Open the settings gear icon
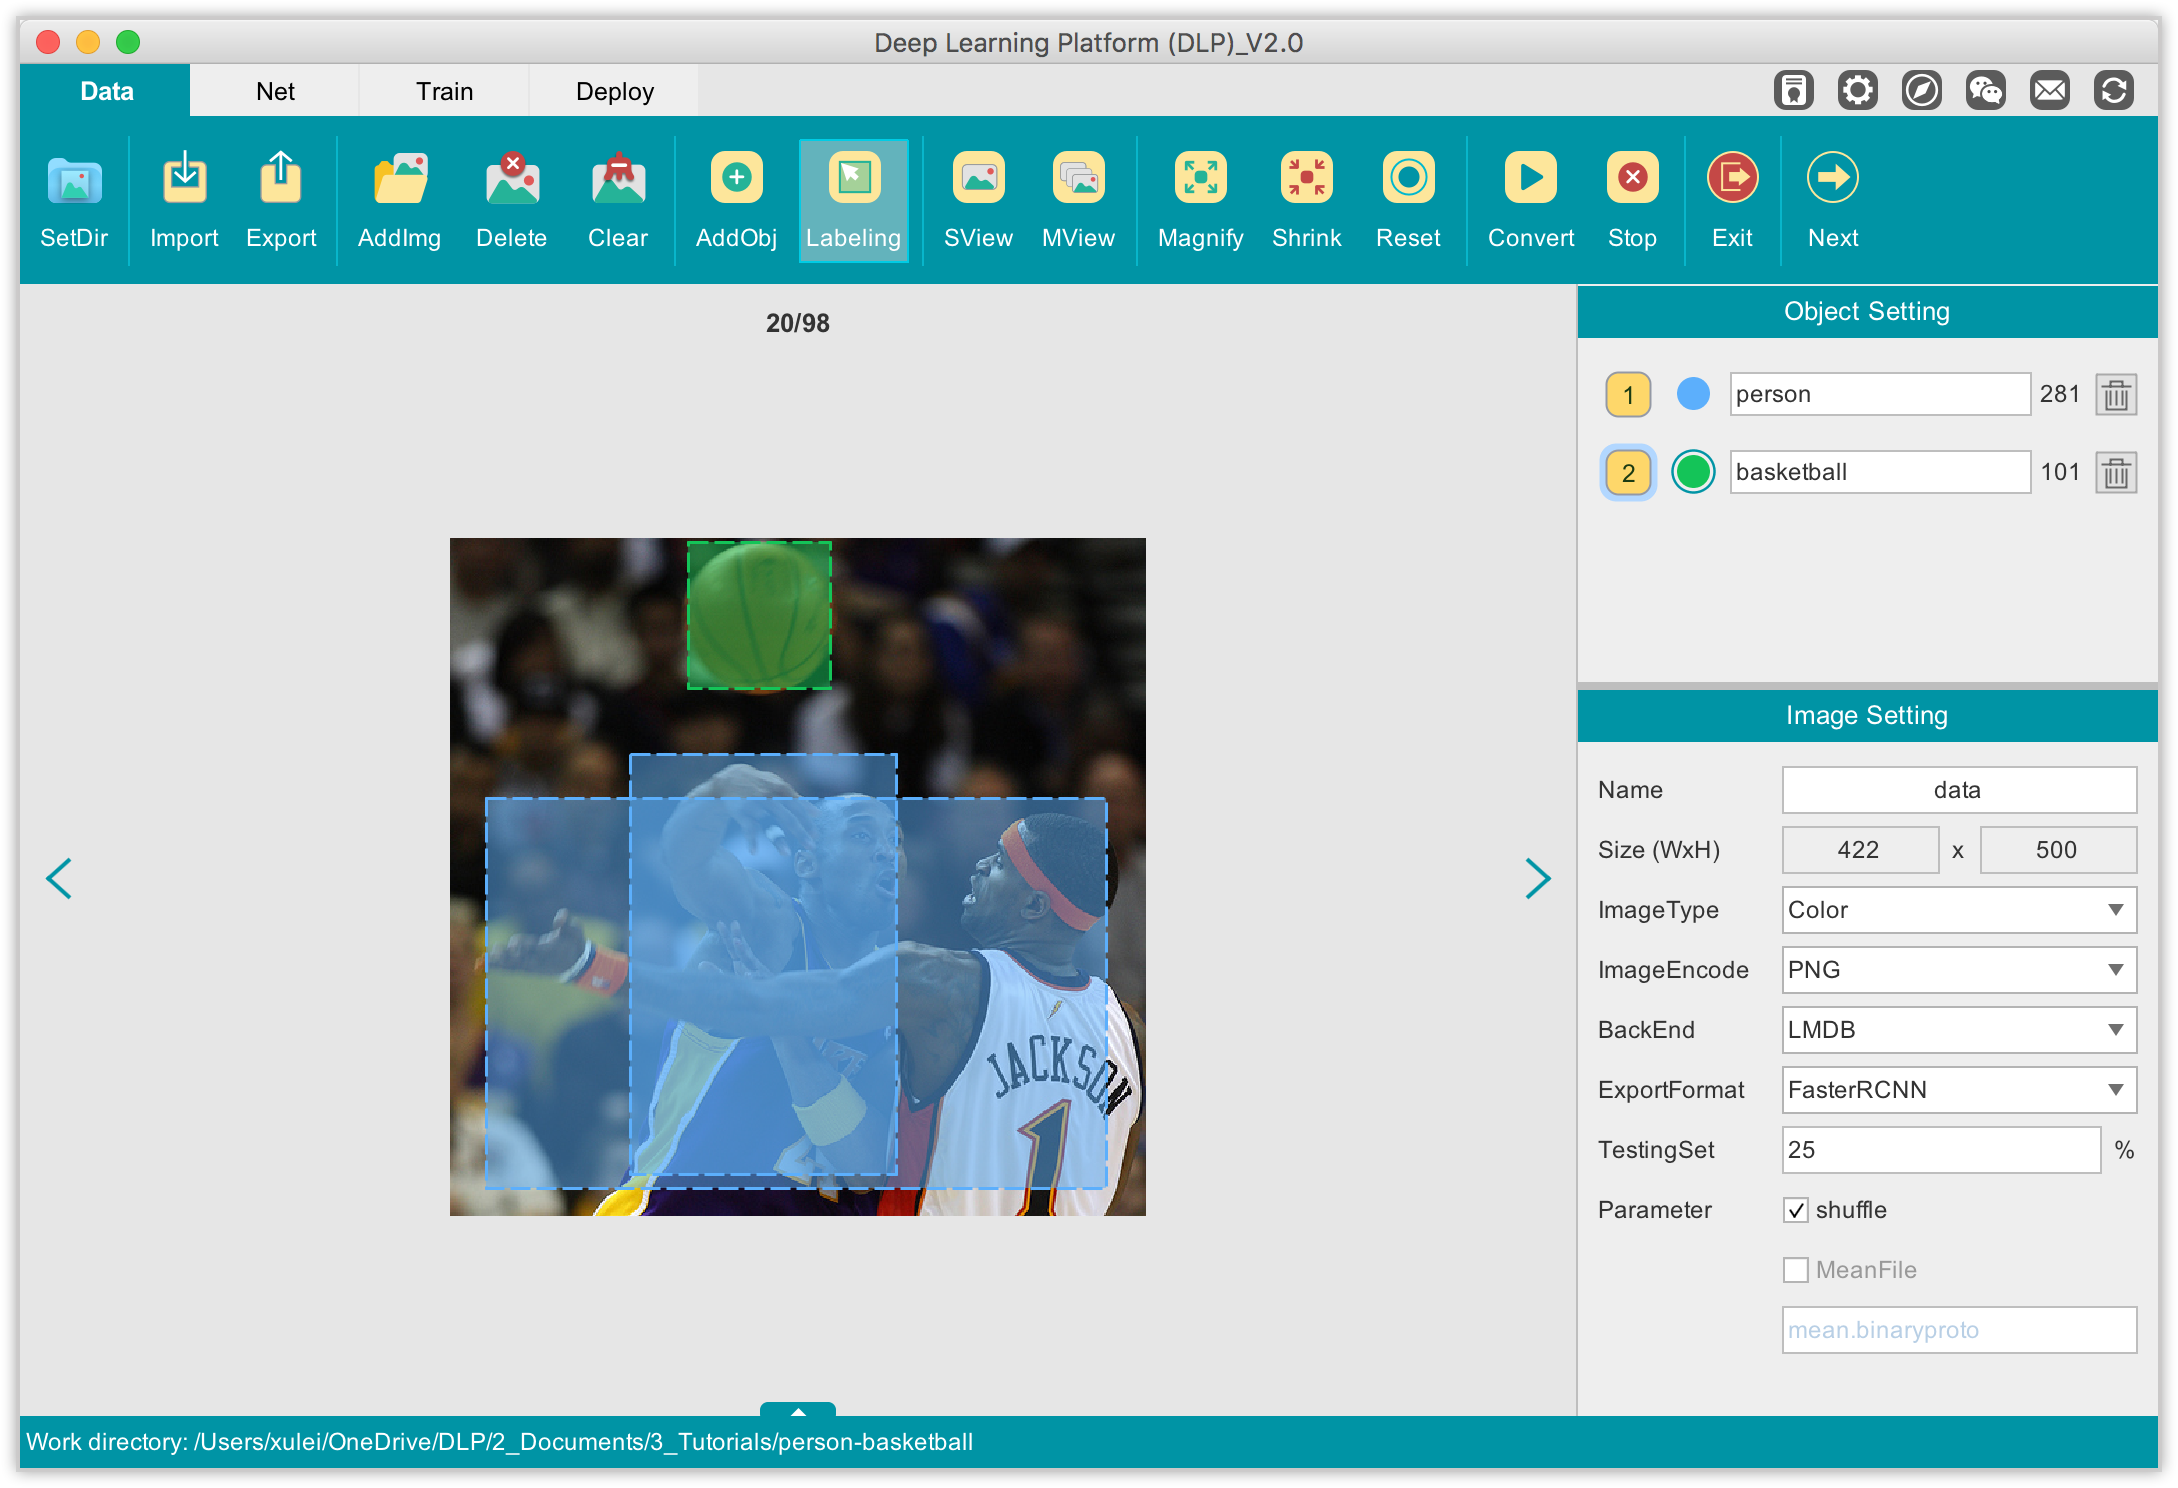 tap(1857, 91)
